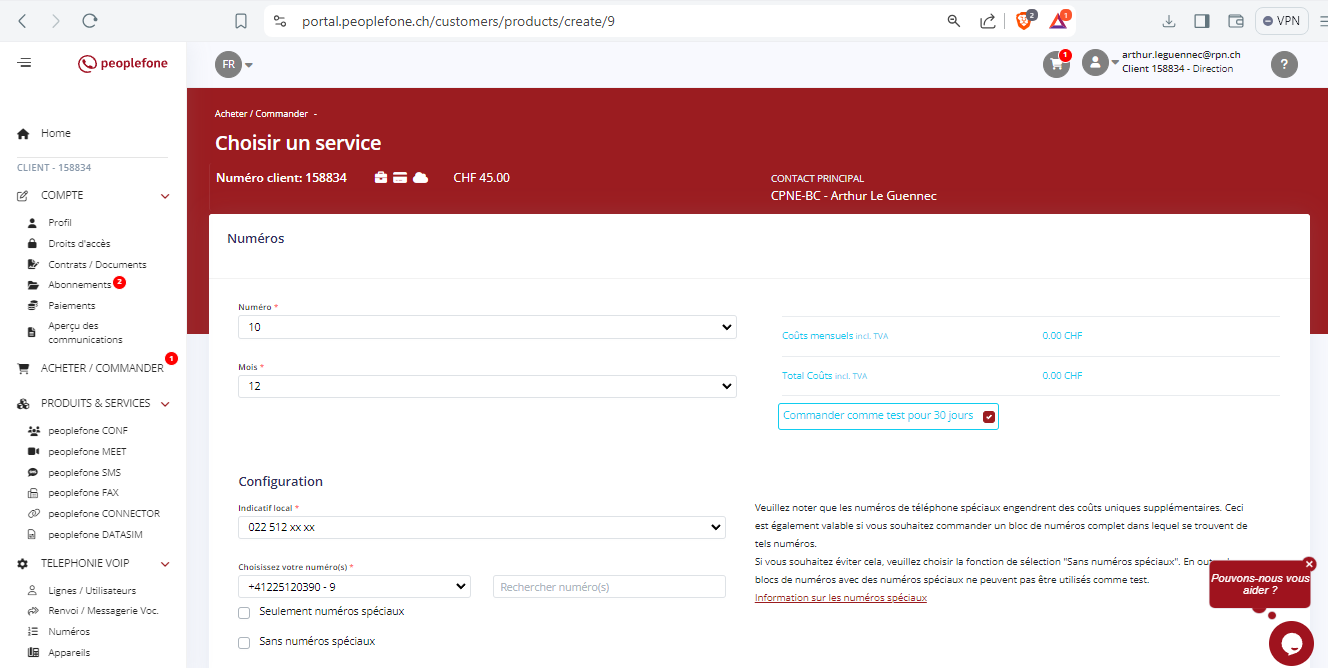This screenshot has width=1328, height=668.
Task: Click the browser address bar URL
Action: [x=458, y=20]
